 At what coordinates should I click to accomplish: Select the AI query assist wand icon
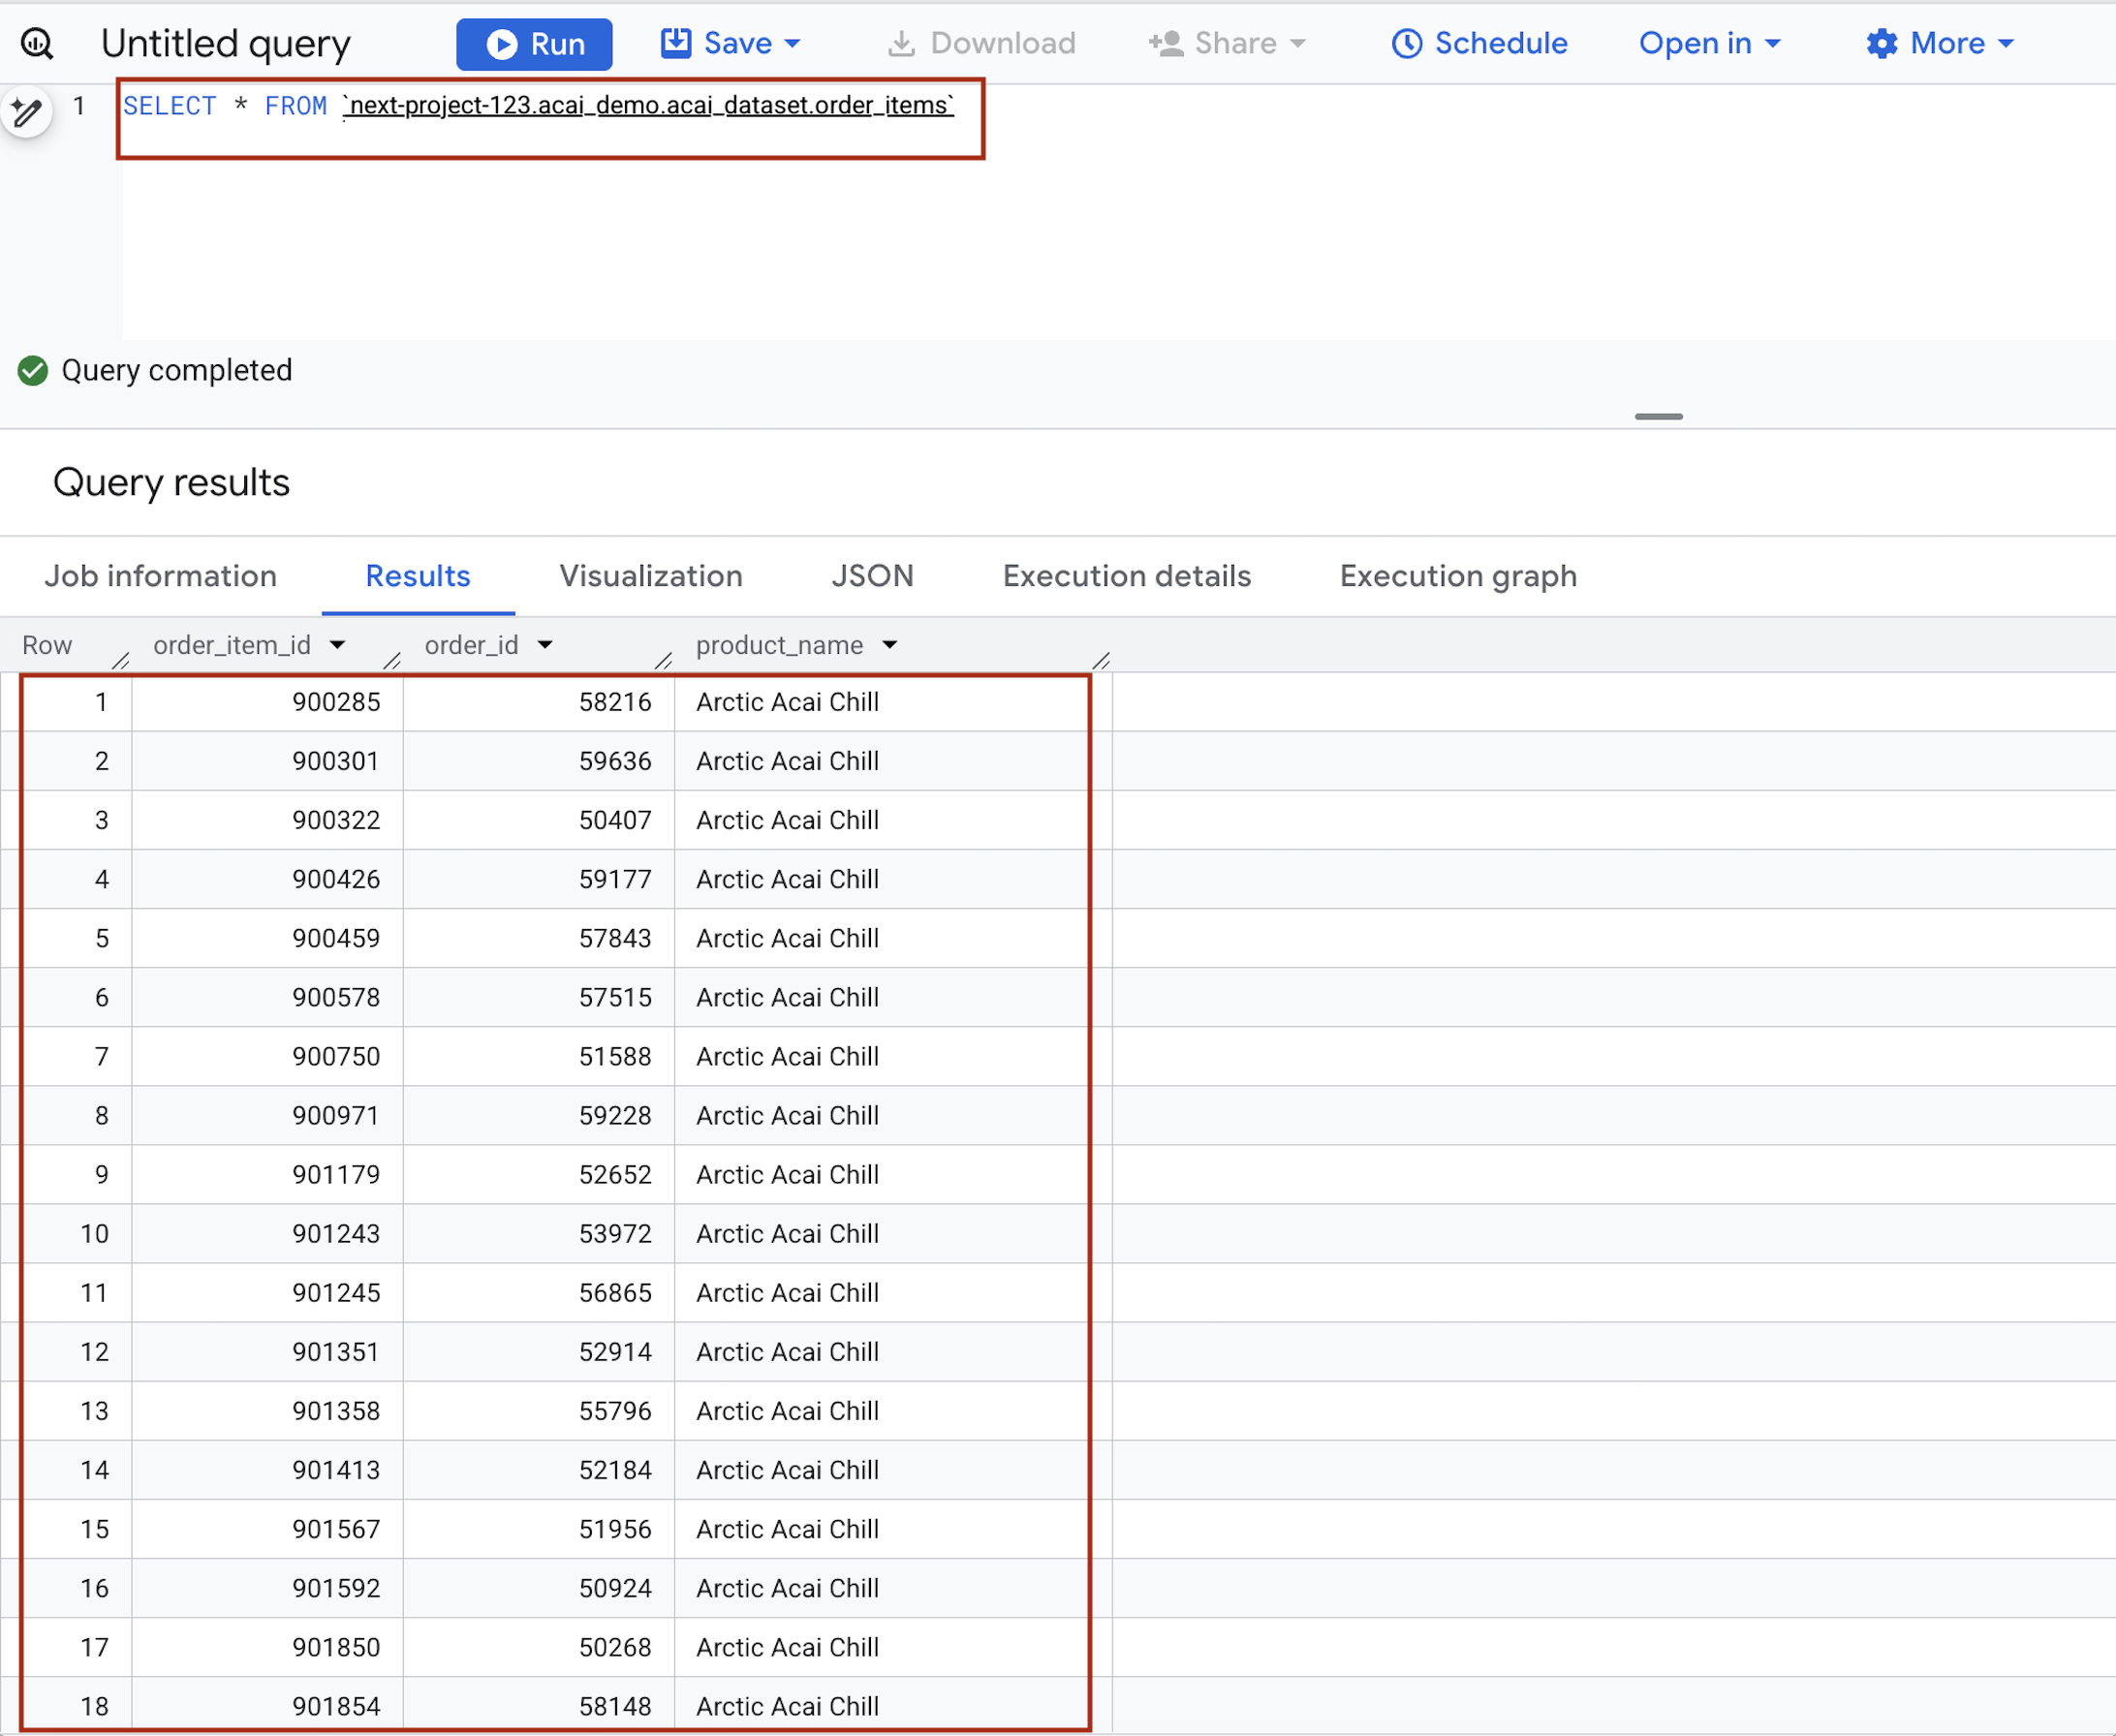point(27,112)
